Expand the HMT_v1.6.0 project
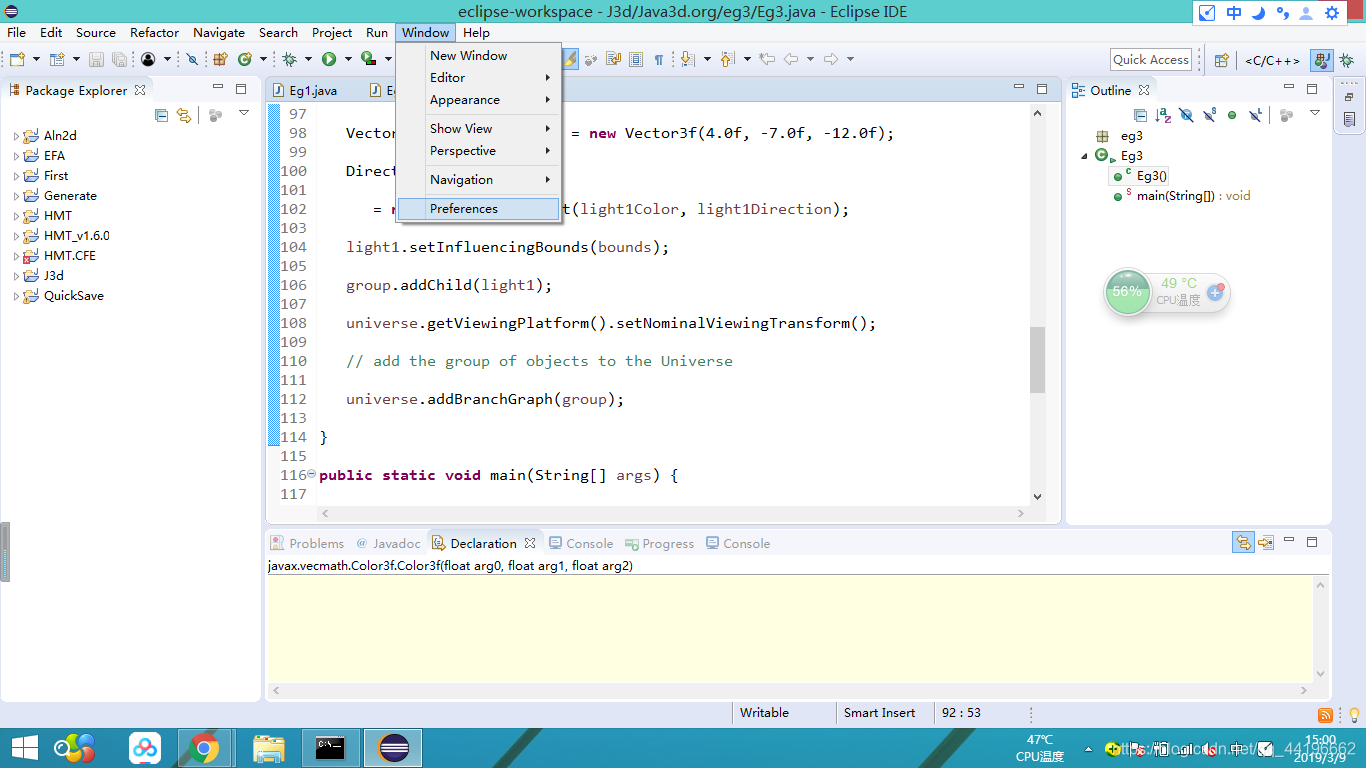 pos(17,236)
